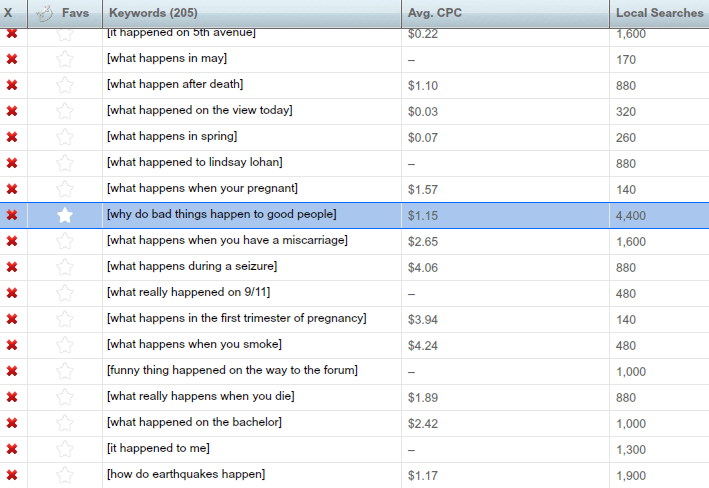The image size is (709, 488).
Task: Star 'how do earthquakes happen' keyword
Action: (x=65, y=475)
